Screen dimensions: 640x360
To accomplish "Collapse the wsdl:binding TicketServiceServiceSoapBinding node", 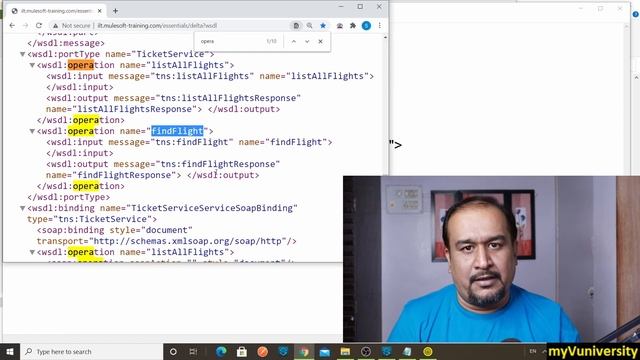I will coord(23,208).
